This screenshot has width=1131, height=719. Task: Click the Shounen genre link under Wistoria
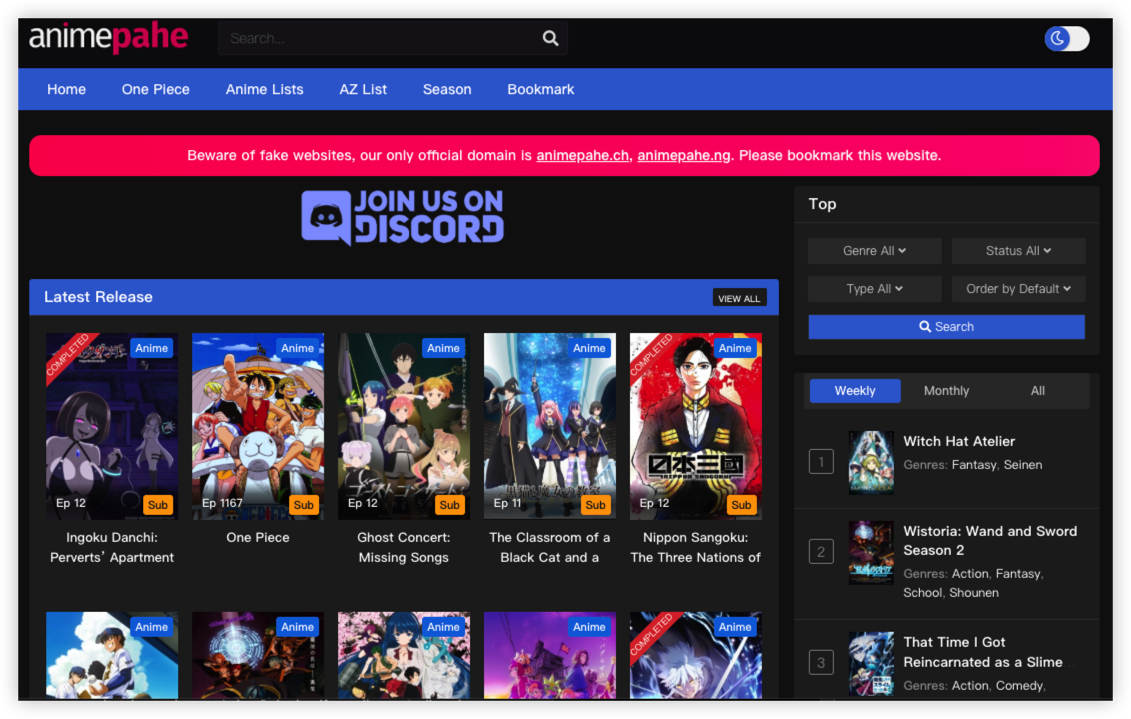pyautogui.click(x=974, y=593)
